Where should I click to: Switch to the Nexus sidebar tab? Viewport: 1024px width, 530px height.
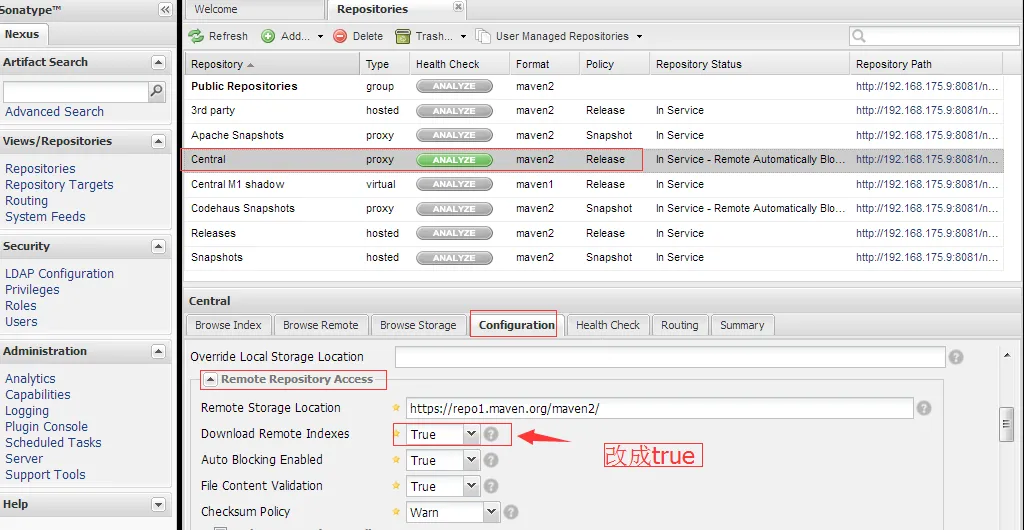click(23, 35)
